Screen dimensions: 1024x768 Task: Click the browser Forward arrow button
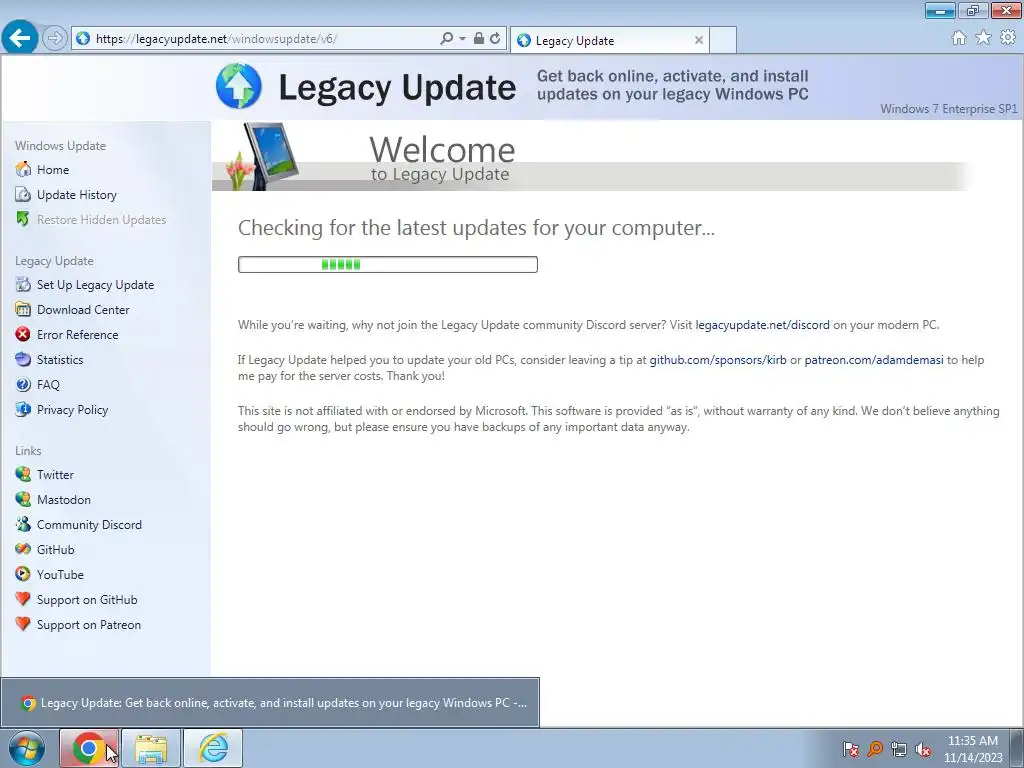(55, 39)
